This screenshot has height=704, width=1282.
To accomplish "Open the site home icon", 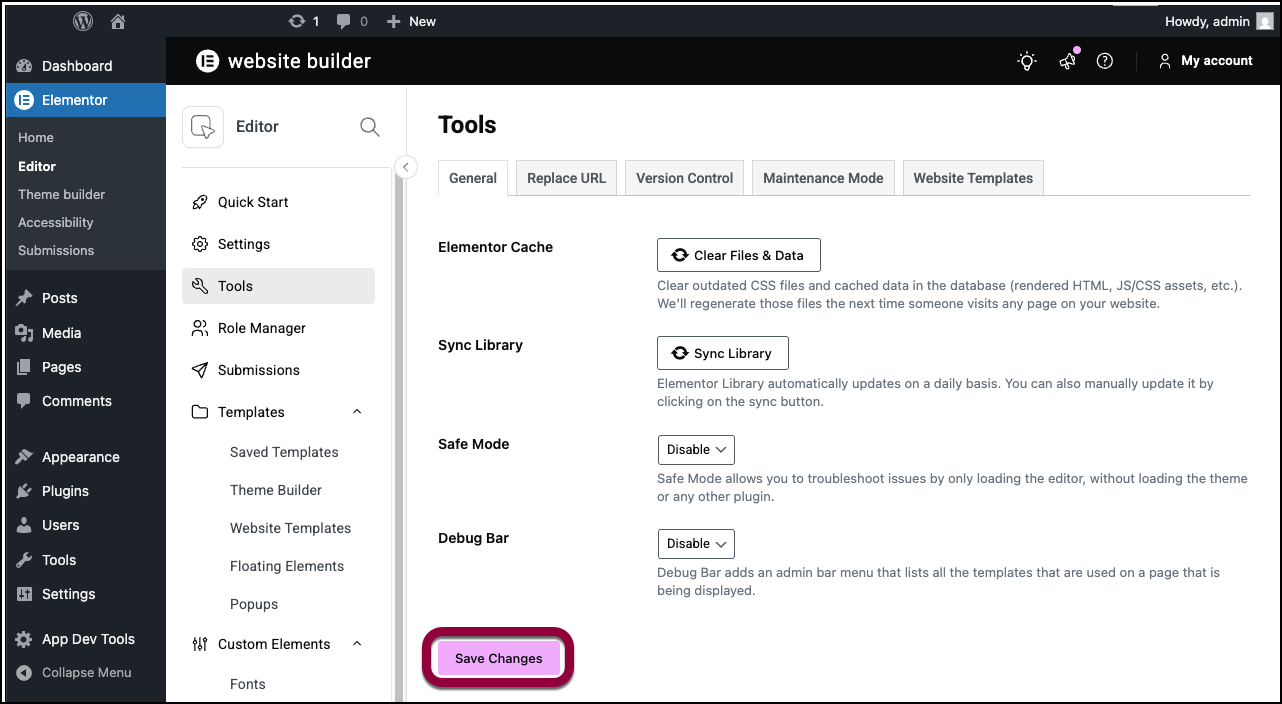I will coord(118,21).
